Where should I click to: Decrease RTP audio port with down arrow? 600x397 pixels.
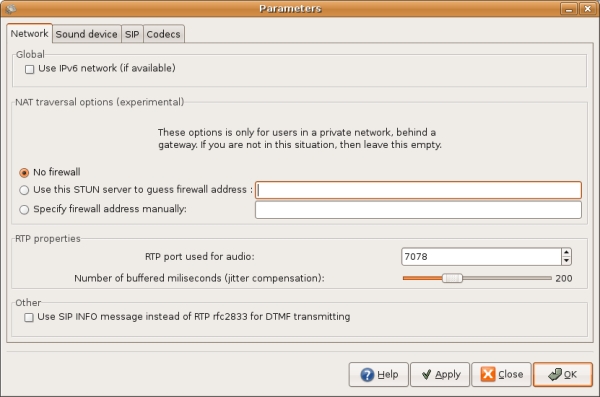point(566,261)
